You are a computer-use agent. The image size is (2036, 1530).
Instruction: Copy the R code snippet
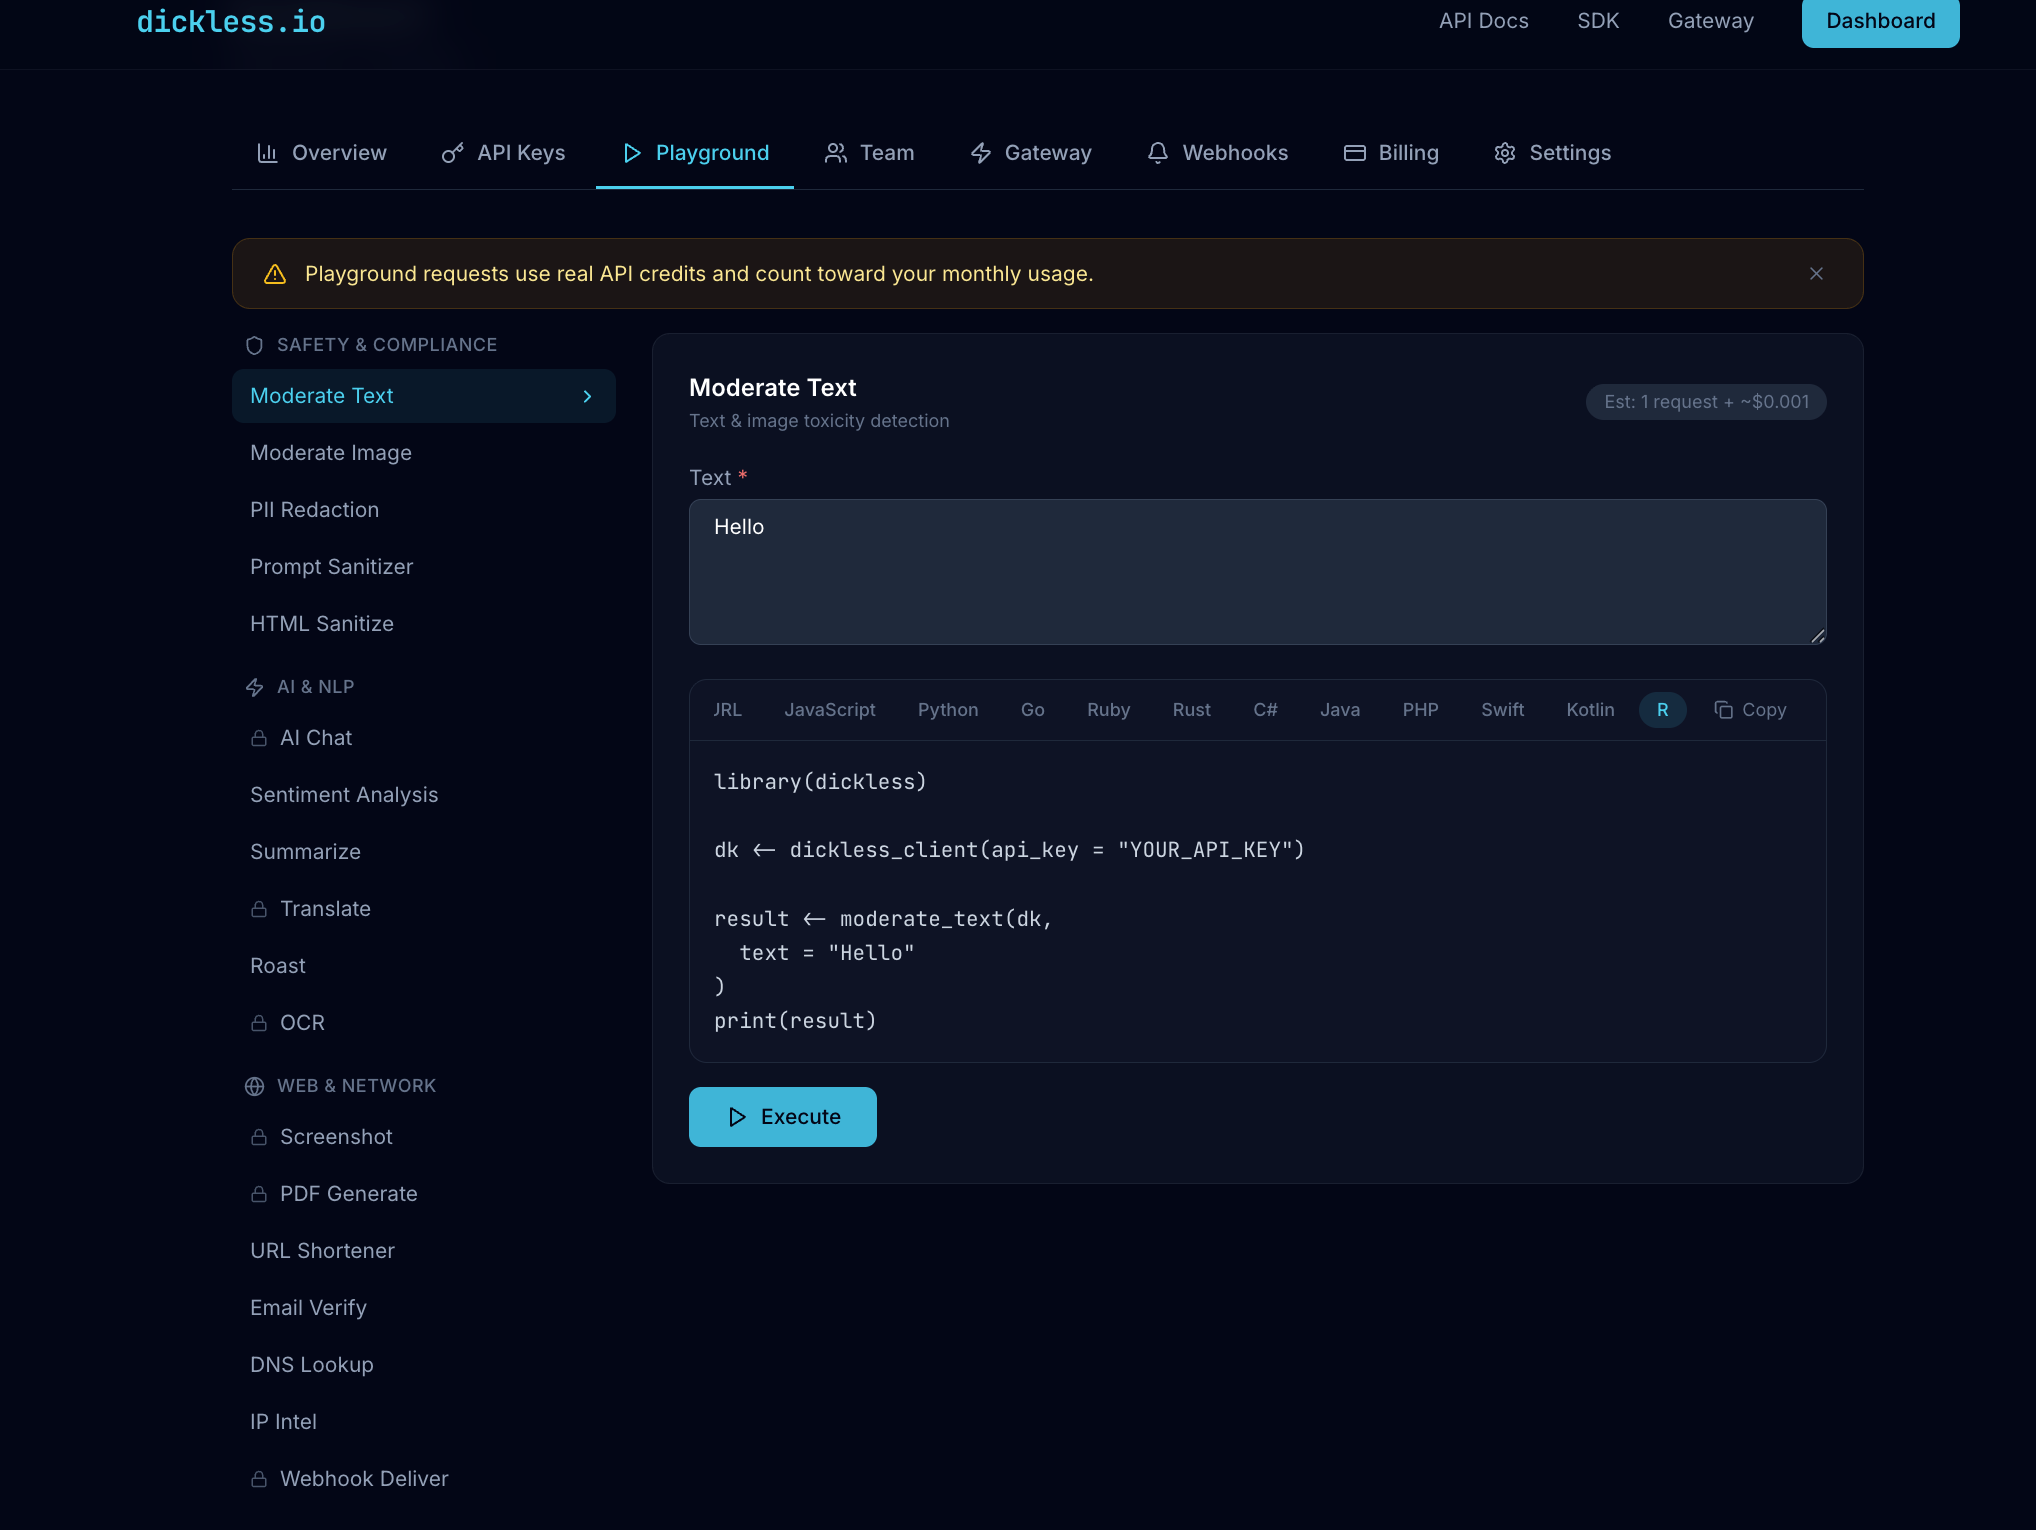pyautogui.click(x=1750, y=709)
